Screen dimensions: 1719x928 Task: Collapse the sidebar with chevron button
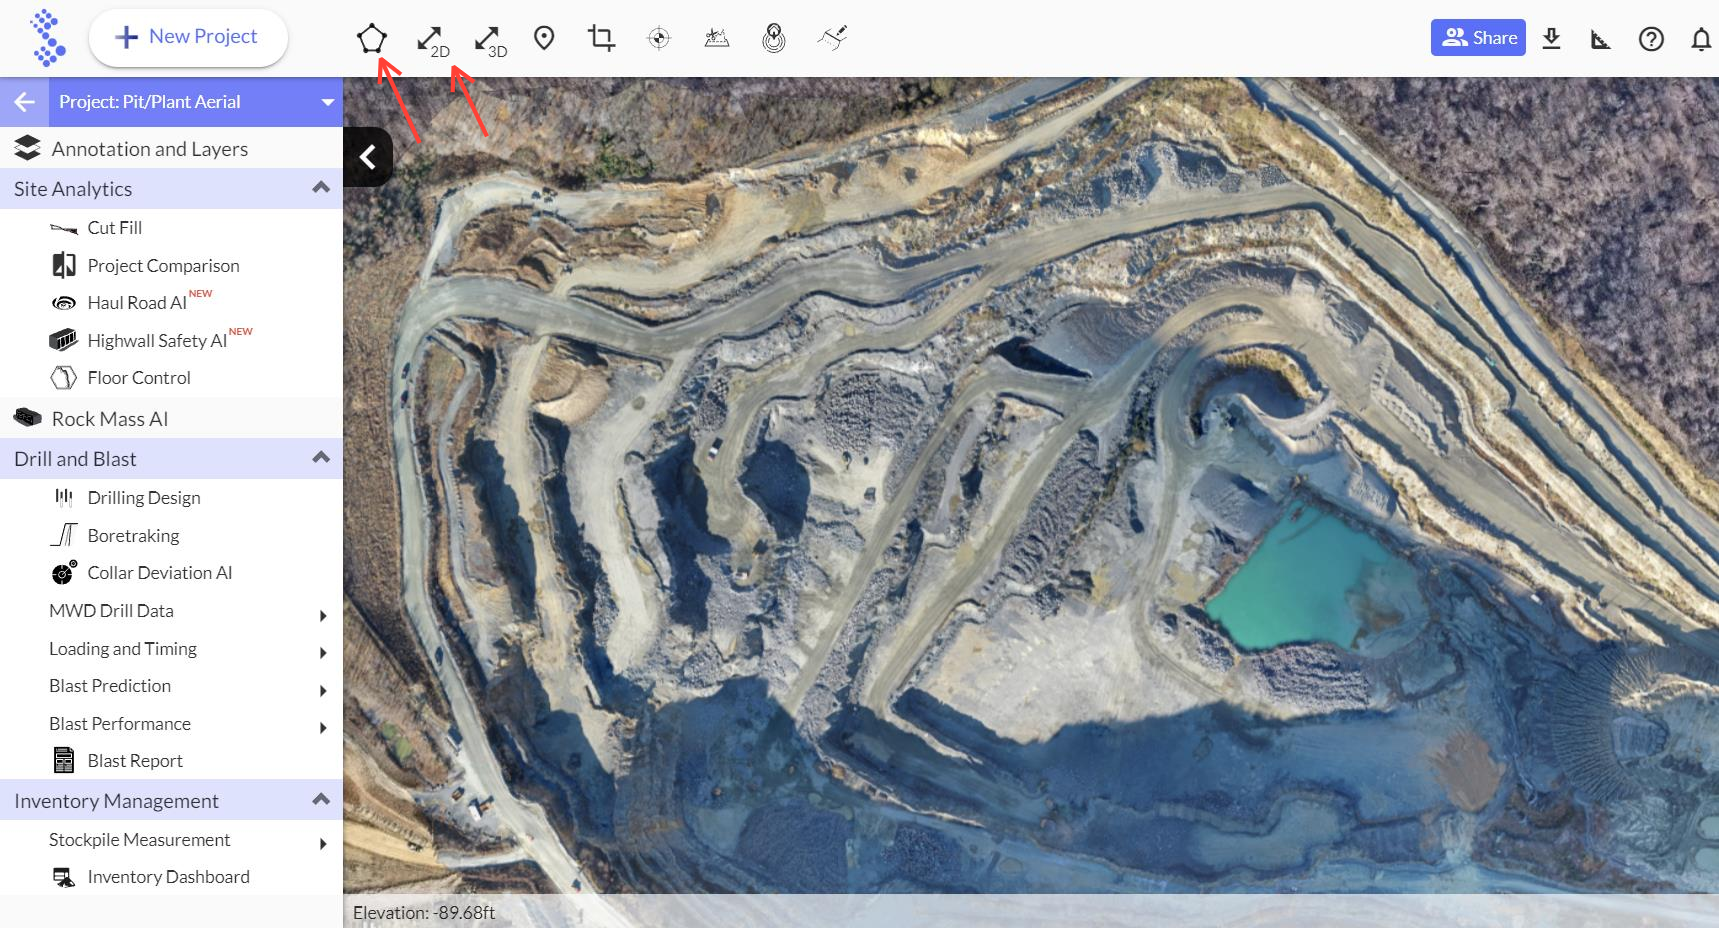368,157
